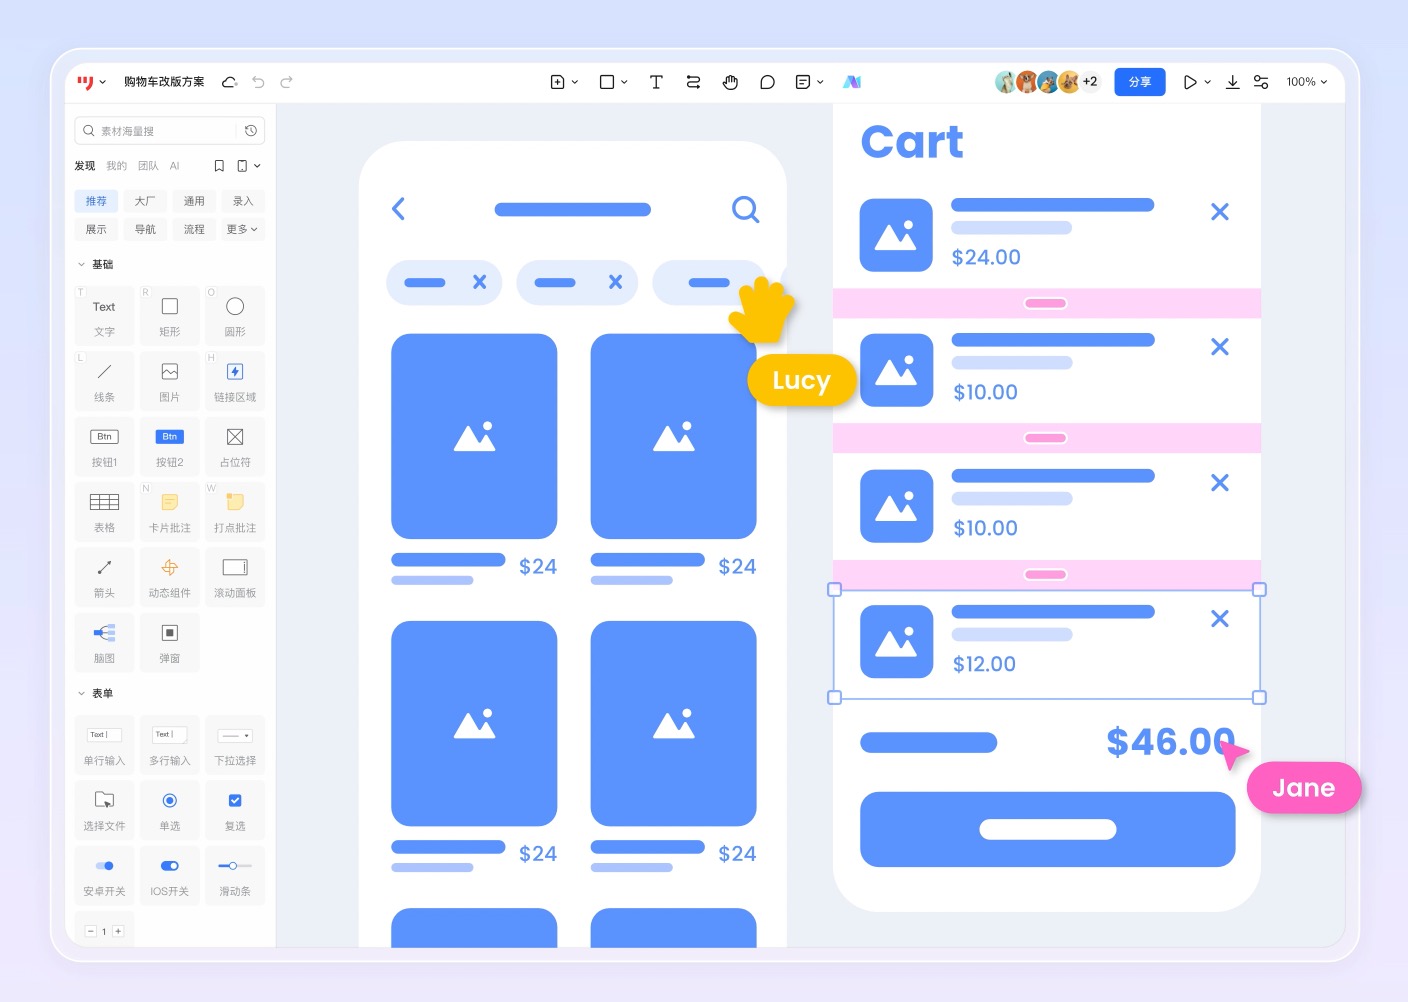The image size is (1408, 1002).
Task: Click the +2 collaborators badge
Action: [x=1090, y=82]
